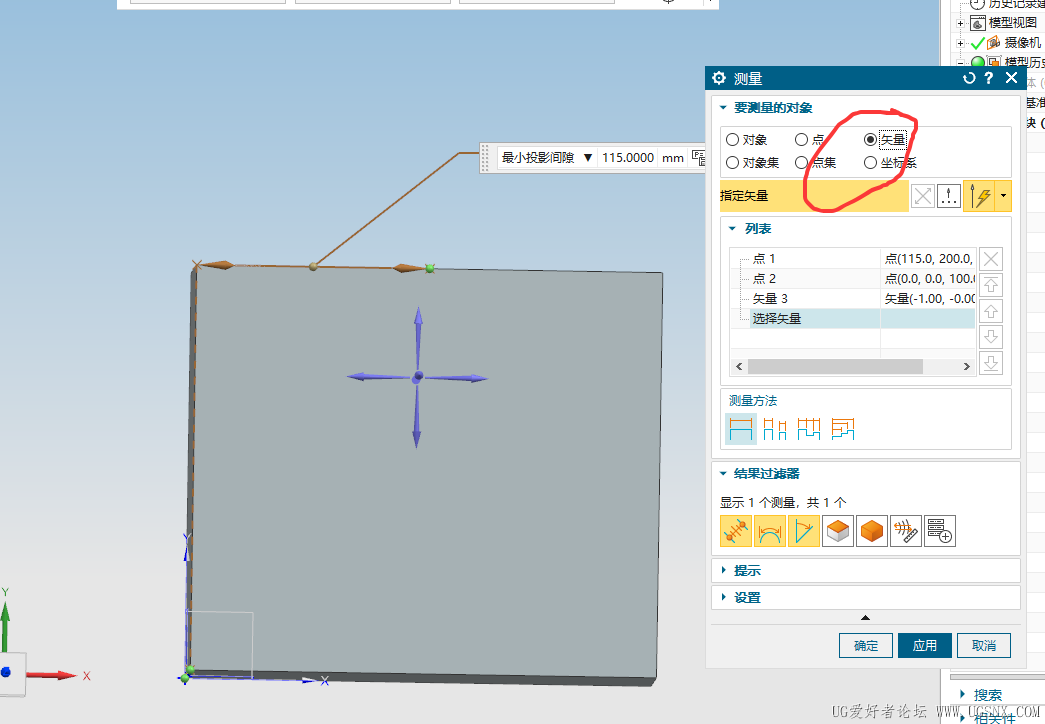This screenshot has height=724, width=1045.
Task: Select the 矢量 3 row in the list
Action: click(854, 299)
